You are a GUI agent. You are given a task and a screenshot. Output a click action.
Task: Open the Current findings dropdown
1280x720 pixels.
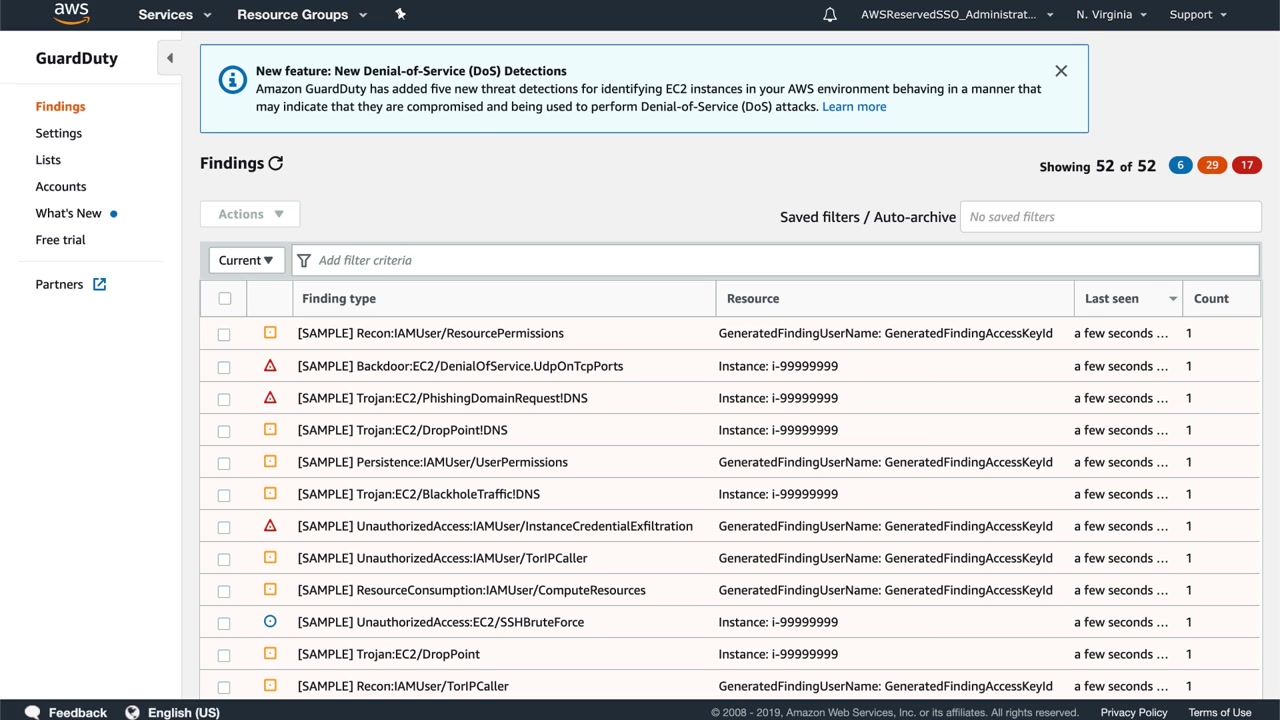(246, 260)
